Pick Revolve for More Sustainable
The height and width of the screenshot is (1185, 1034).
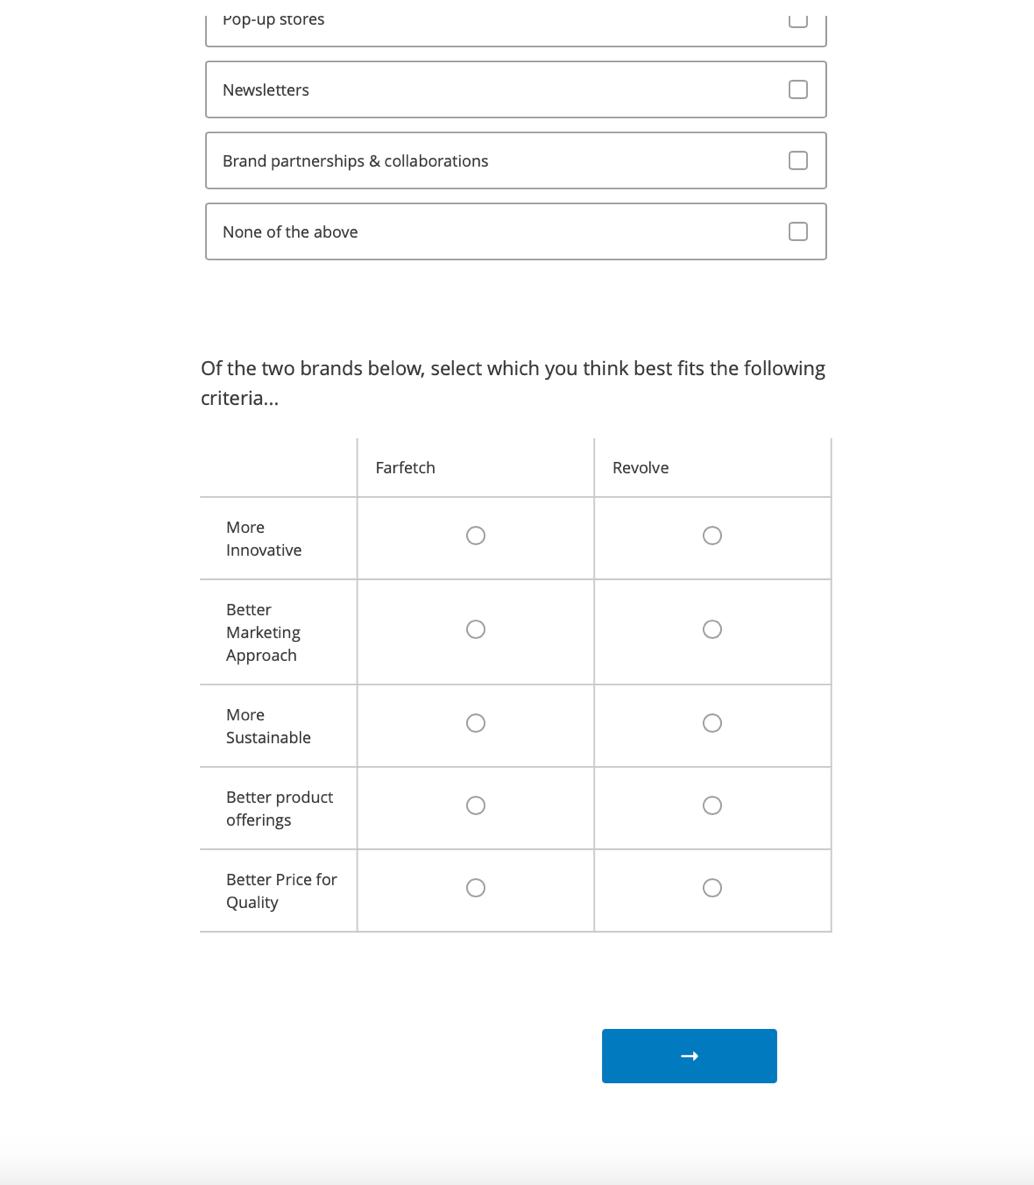pyautogui.click(x=712, y=723)
